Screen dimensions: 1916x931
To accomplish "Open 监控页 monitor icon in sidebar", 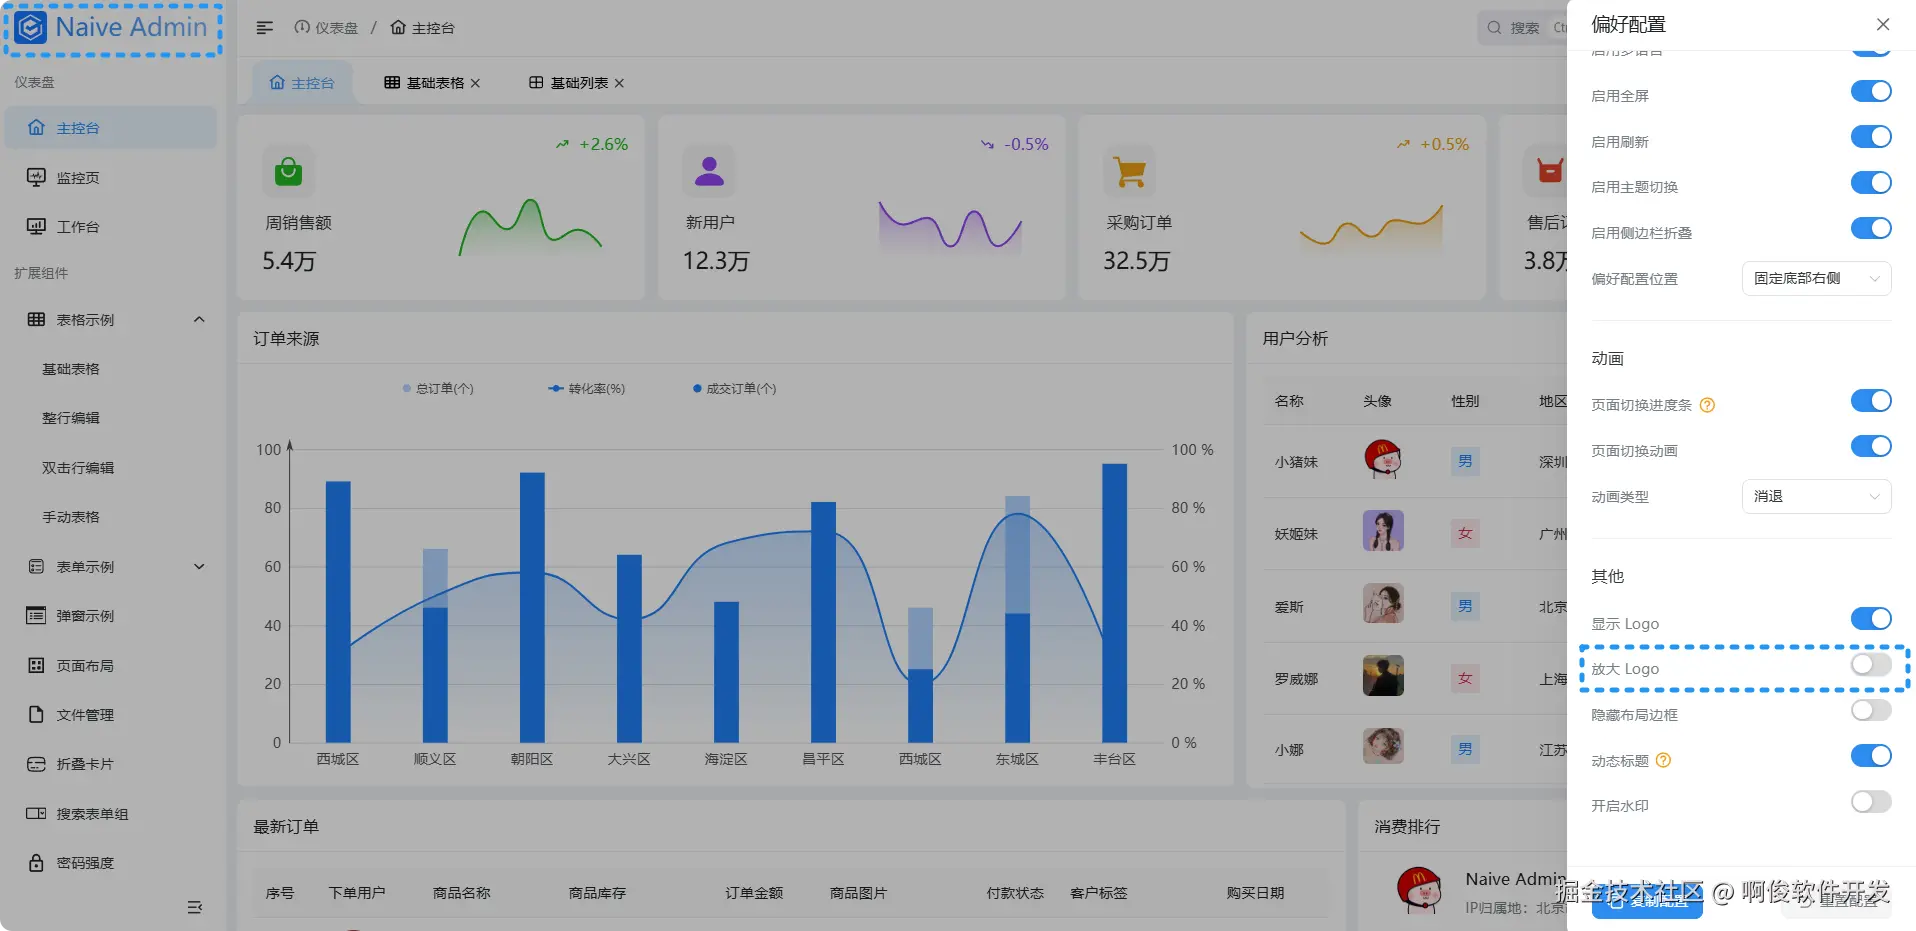I will tap(36, 177).
